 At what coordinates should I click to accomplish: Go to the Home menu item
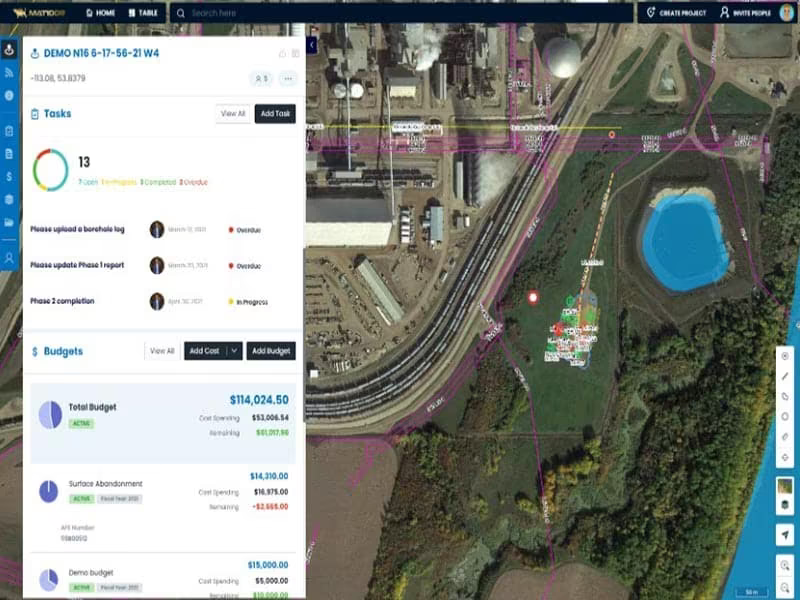tap(100, 13)
